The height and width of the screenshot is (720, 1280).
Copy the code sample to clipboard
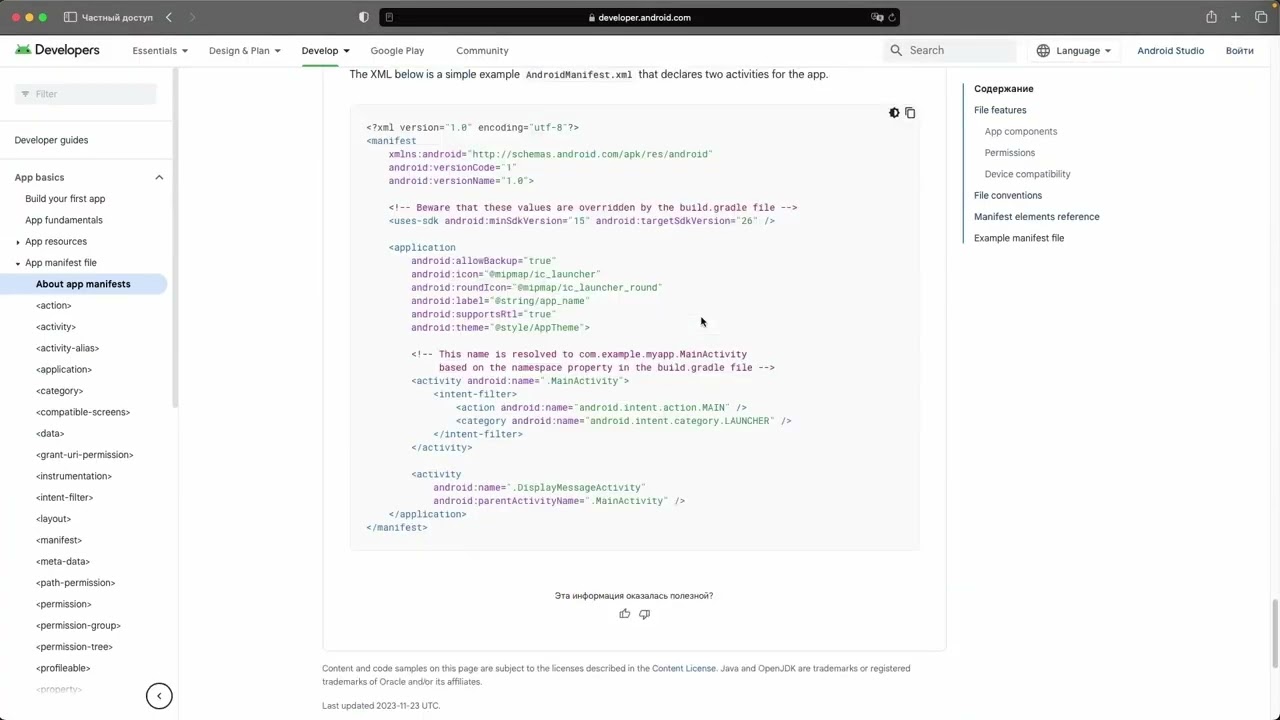910,113
